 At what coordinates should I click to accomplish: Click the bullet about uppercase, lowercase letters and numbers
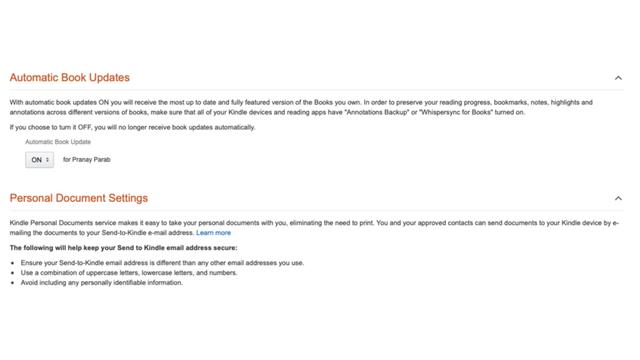pos(129,273)
